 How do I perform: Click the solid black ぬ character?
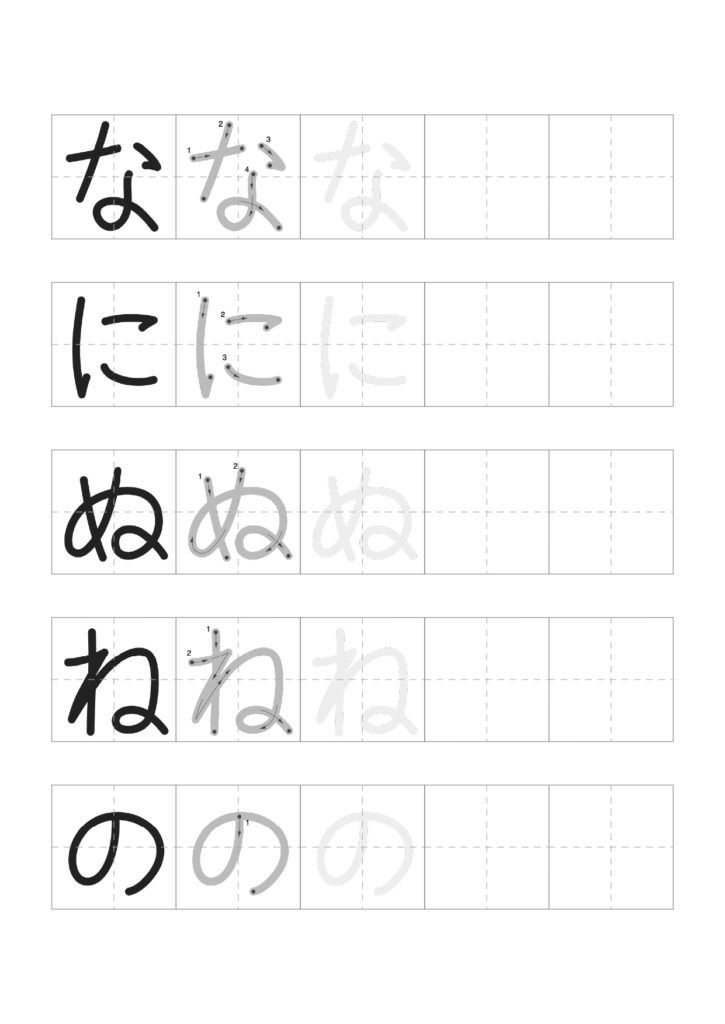pyautogui.click(x=115, y=513)
